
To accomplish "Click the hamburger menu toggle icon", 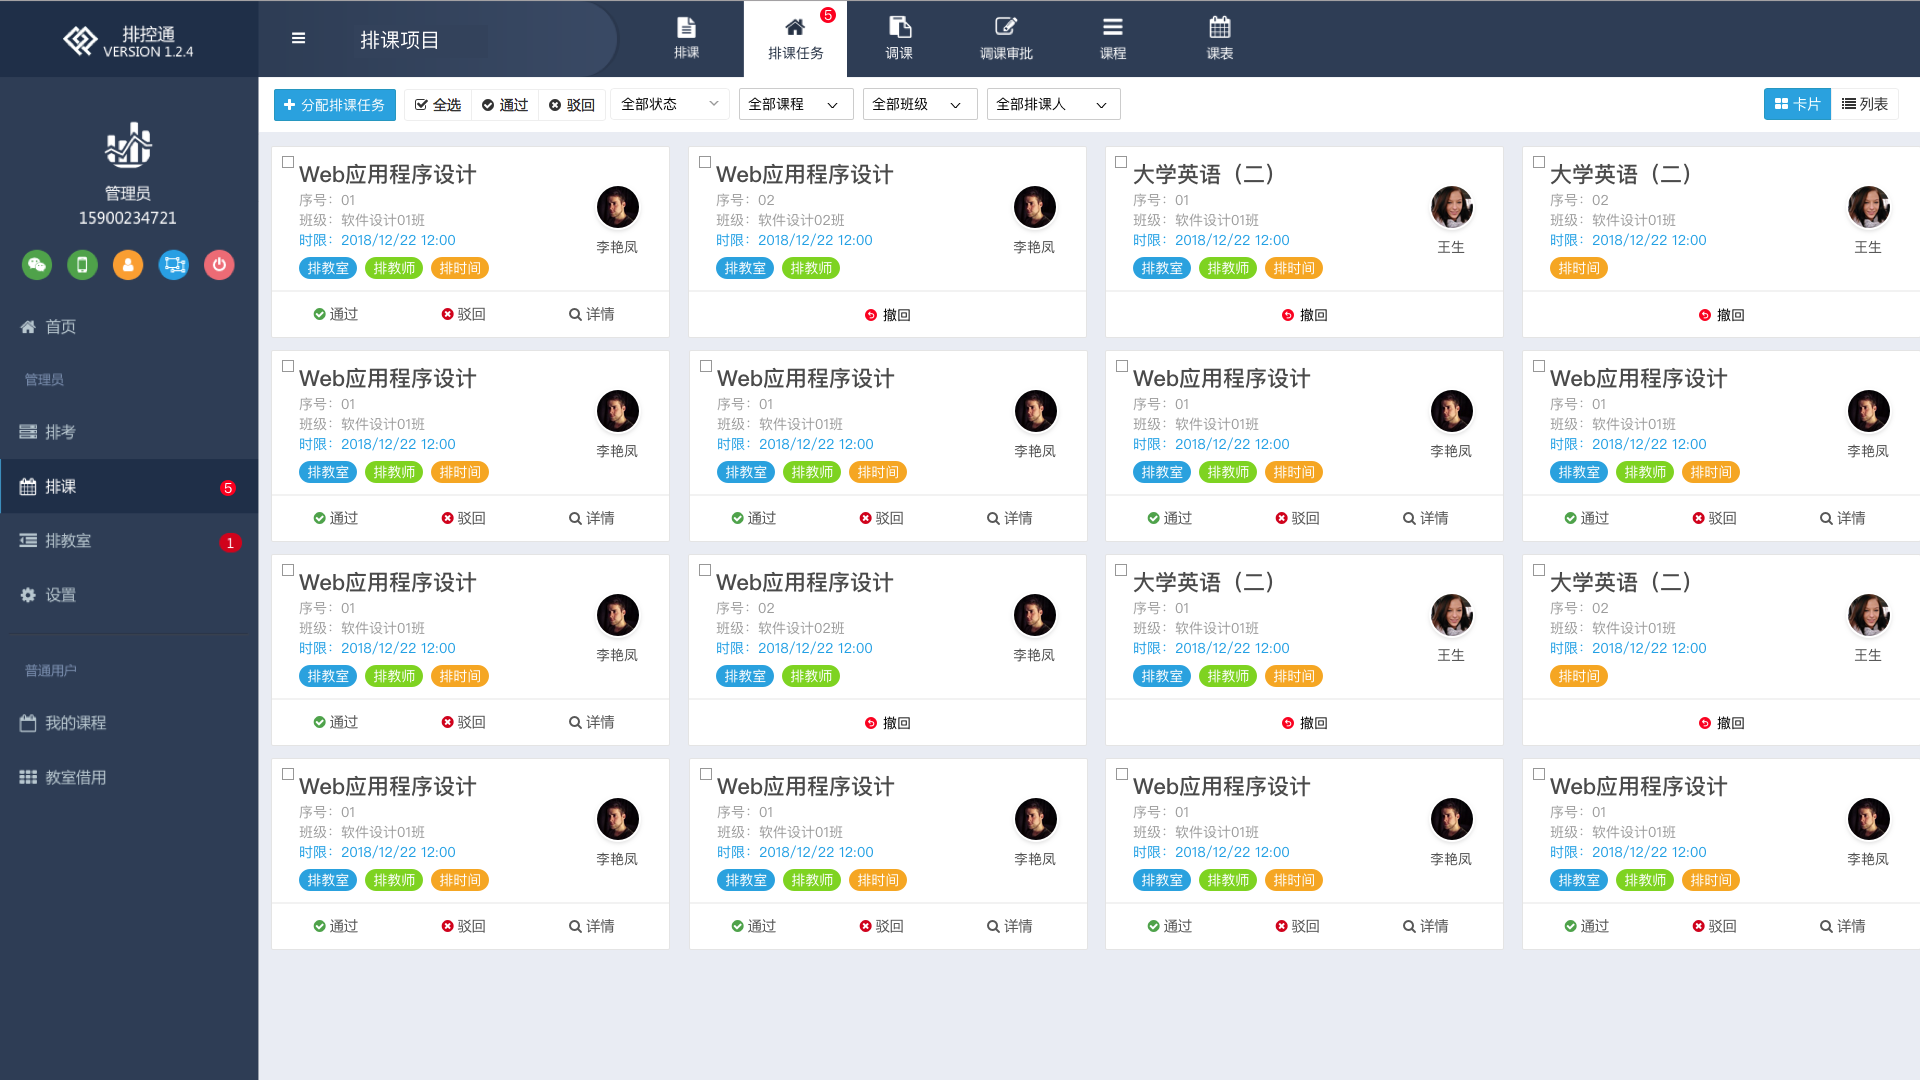I will click(298, 38).
